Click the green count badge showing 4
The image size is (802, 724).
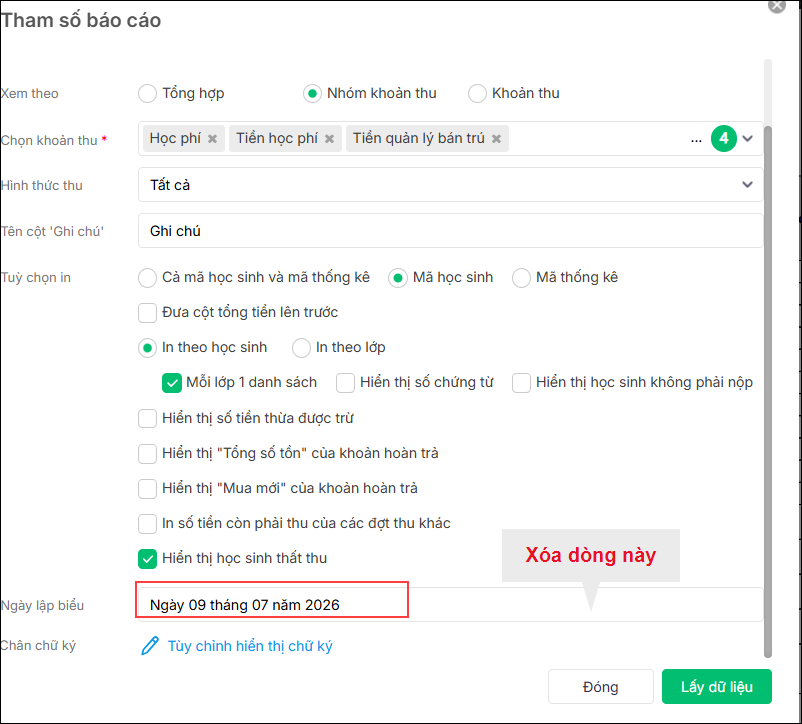coord(724,138)
